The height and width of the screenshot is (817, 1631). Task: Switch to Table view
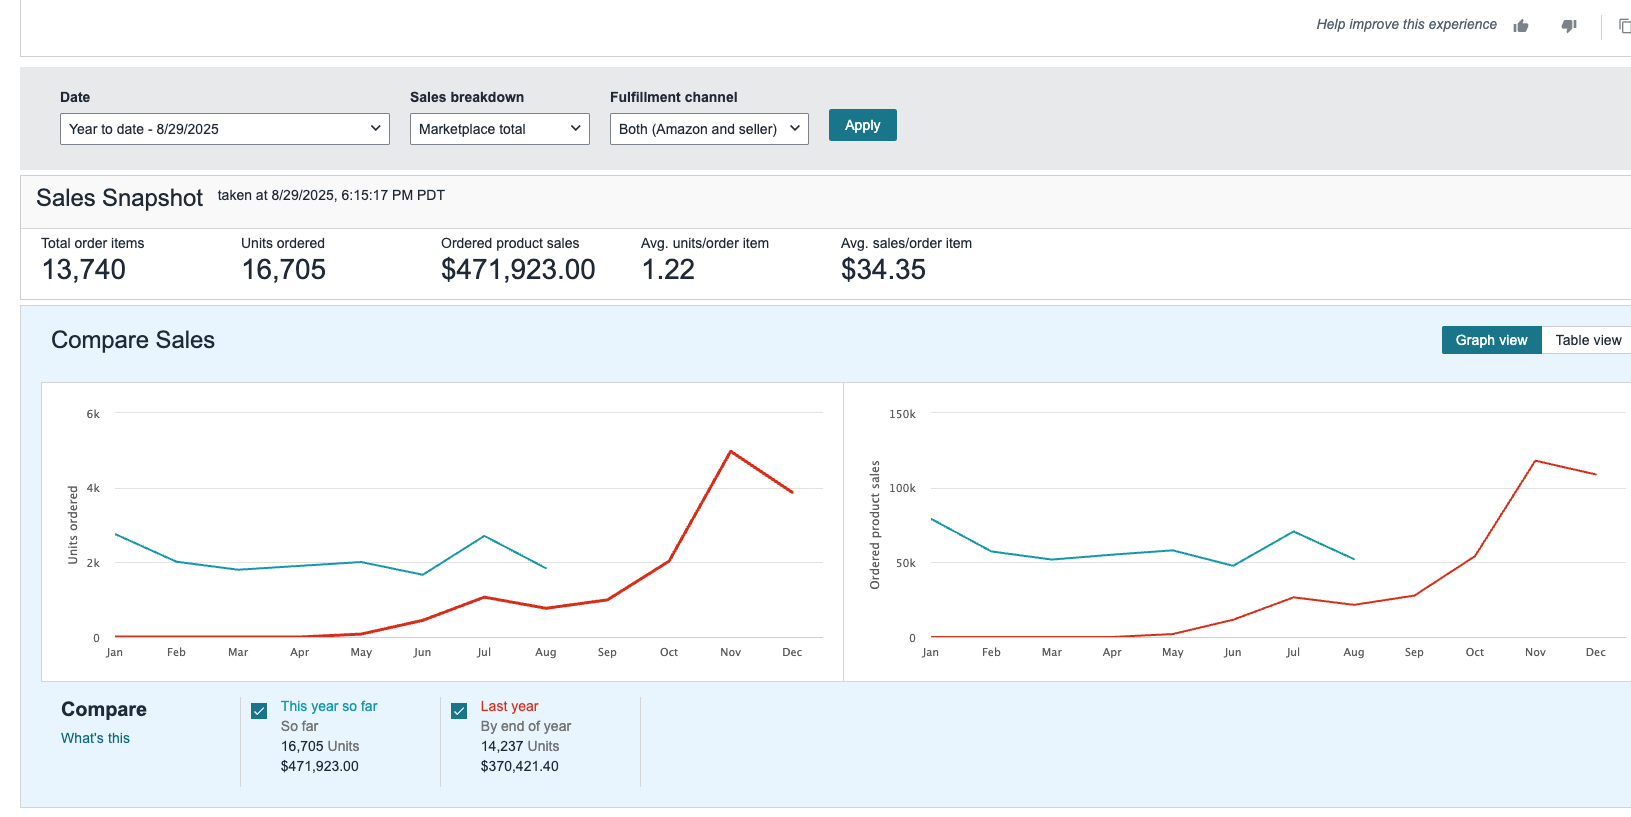pos(1587,340)
